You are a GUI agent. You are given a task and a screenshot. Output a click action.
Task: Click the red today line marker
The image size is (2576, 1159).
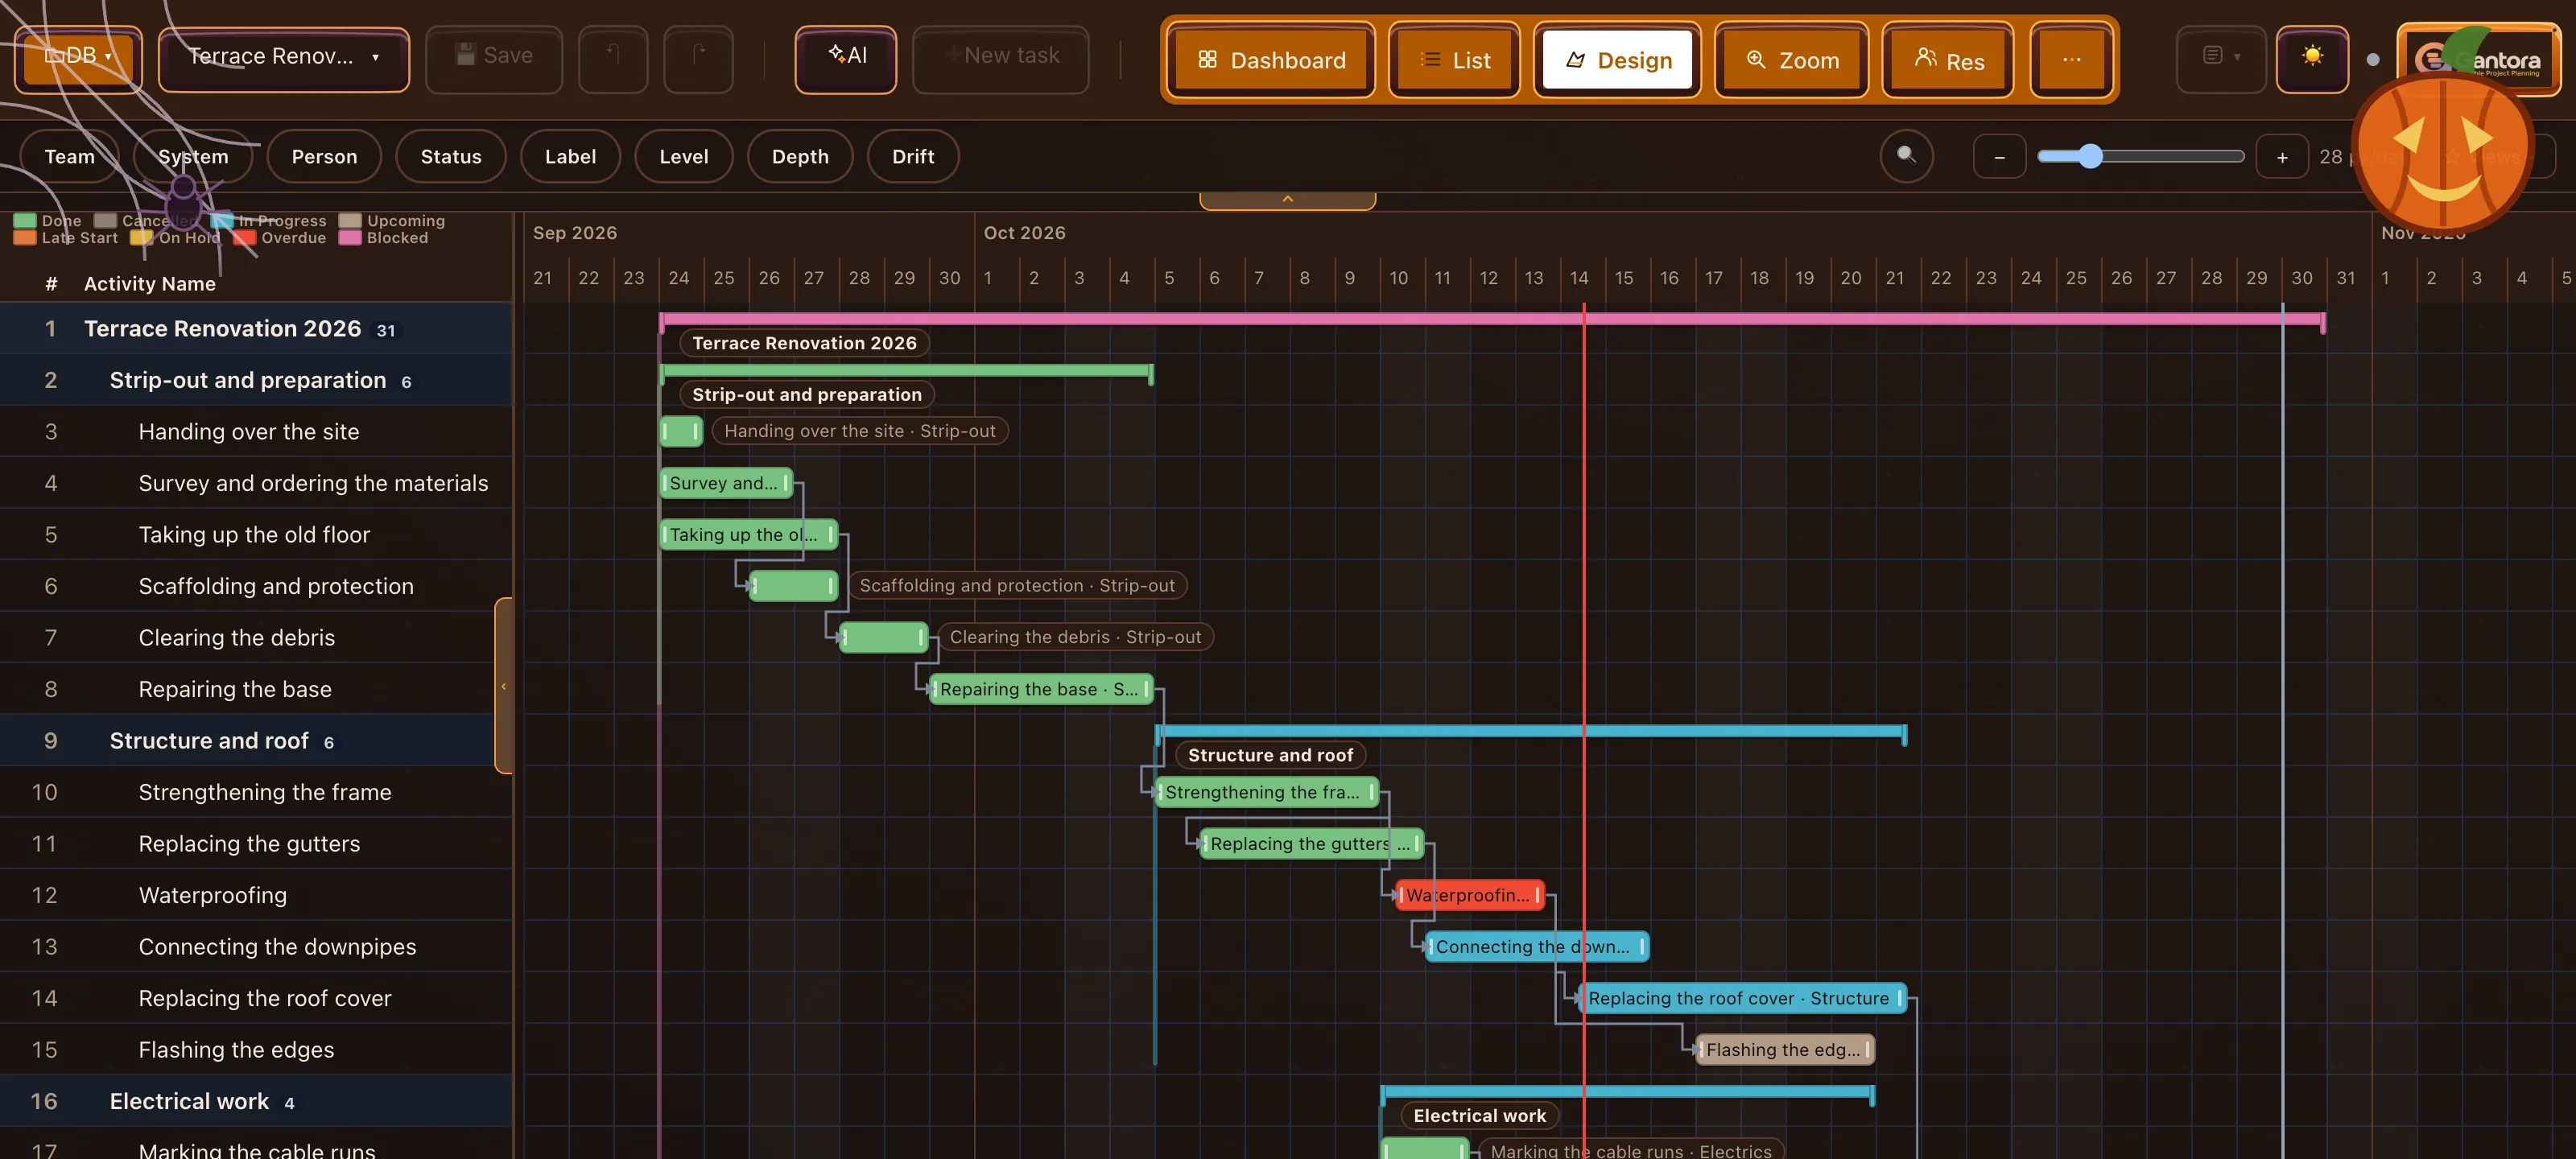(x=1584, y=730)
